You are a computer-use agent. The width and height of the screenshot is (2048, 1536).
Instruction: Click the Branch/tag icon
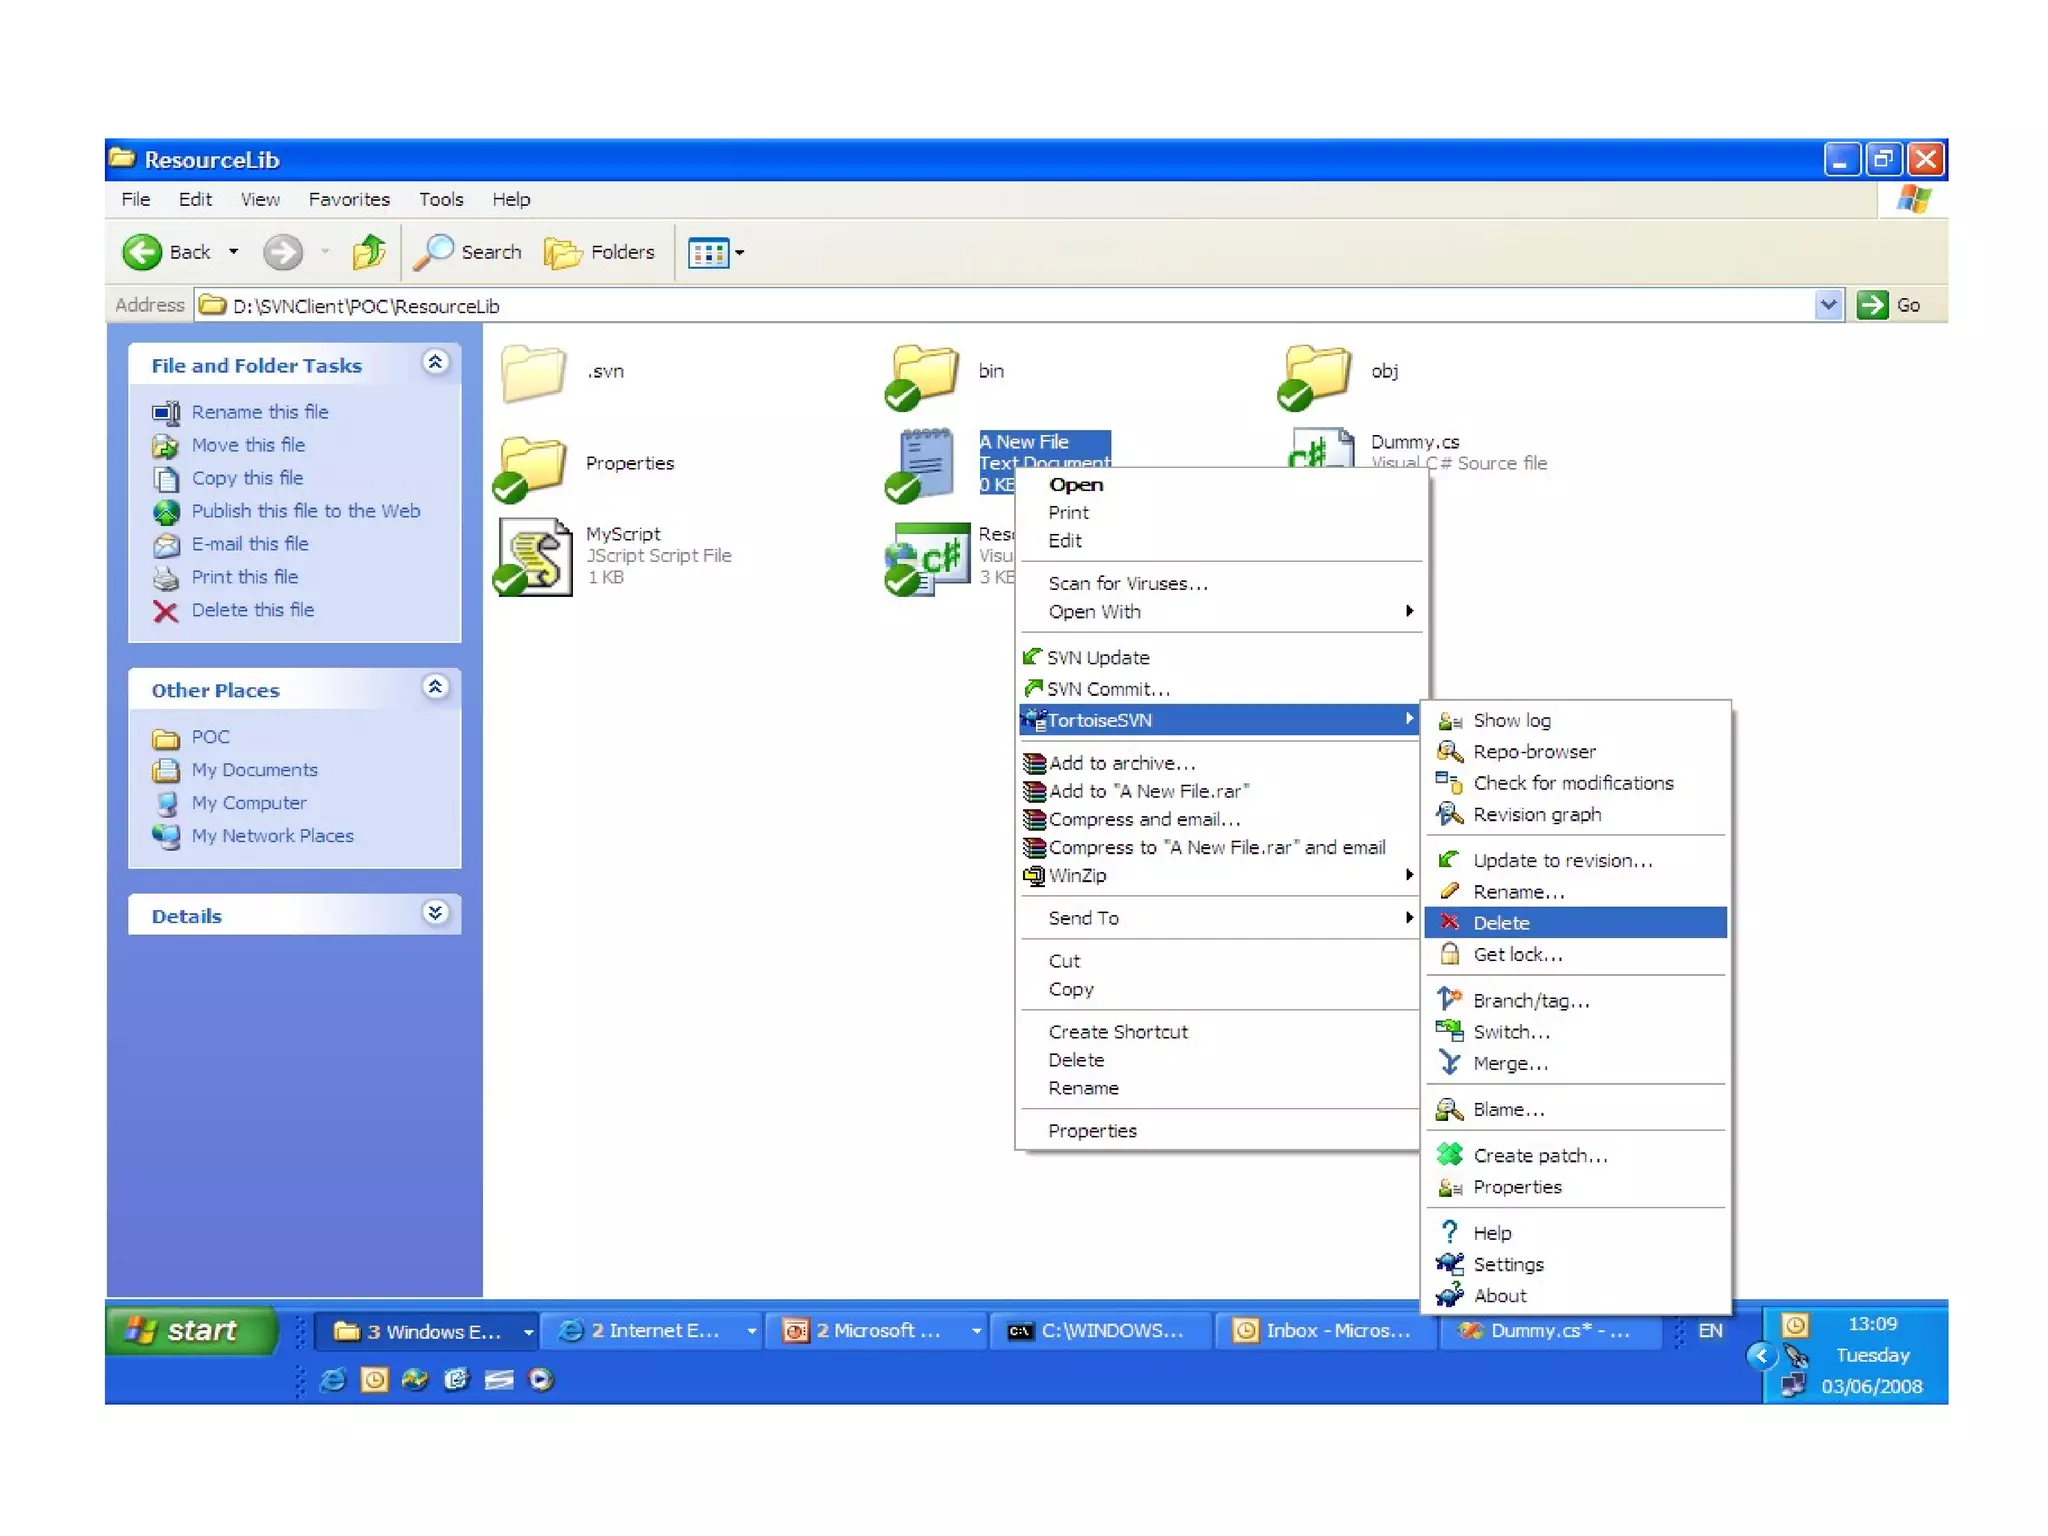(1449, 999)
